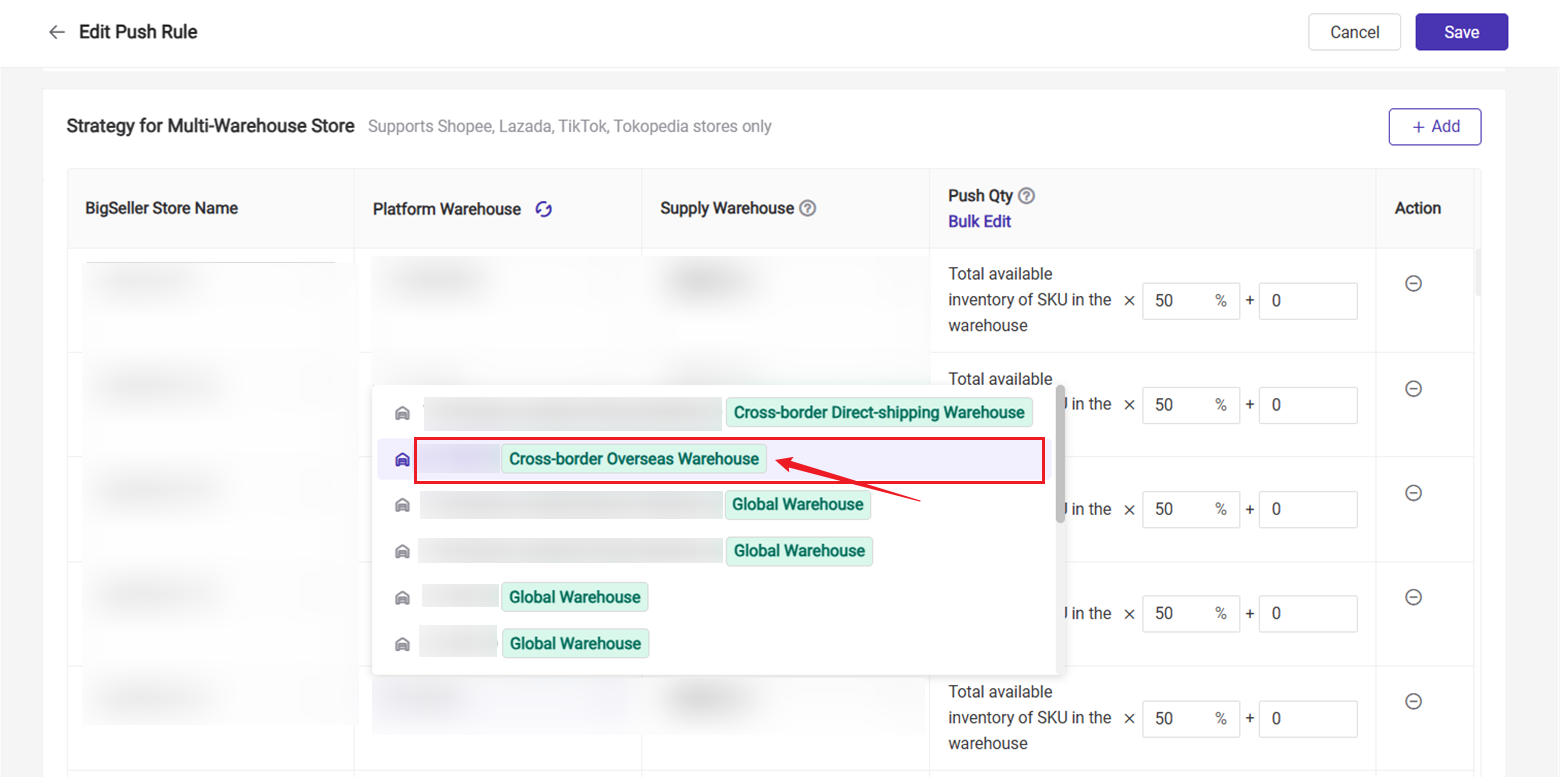Remove the fifth strategy row
The image size is (1560, 781).
coord(1413,702)
